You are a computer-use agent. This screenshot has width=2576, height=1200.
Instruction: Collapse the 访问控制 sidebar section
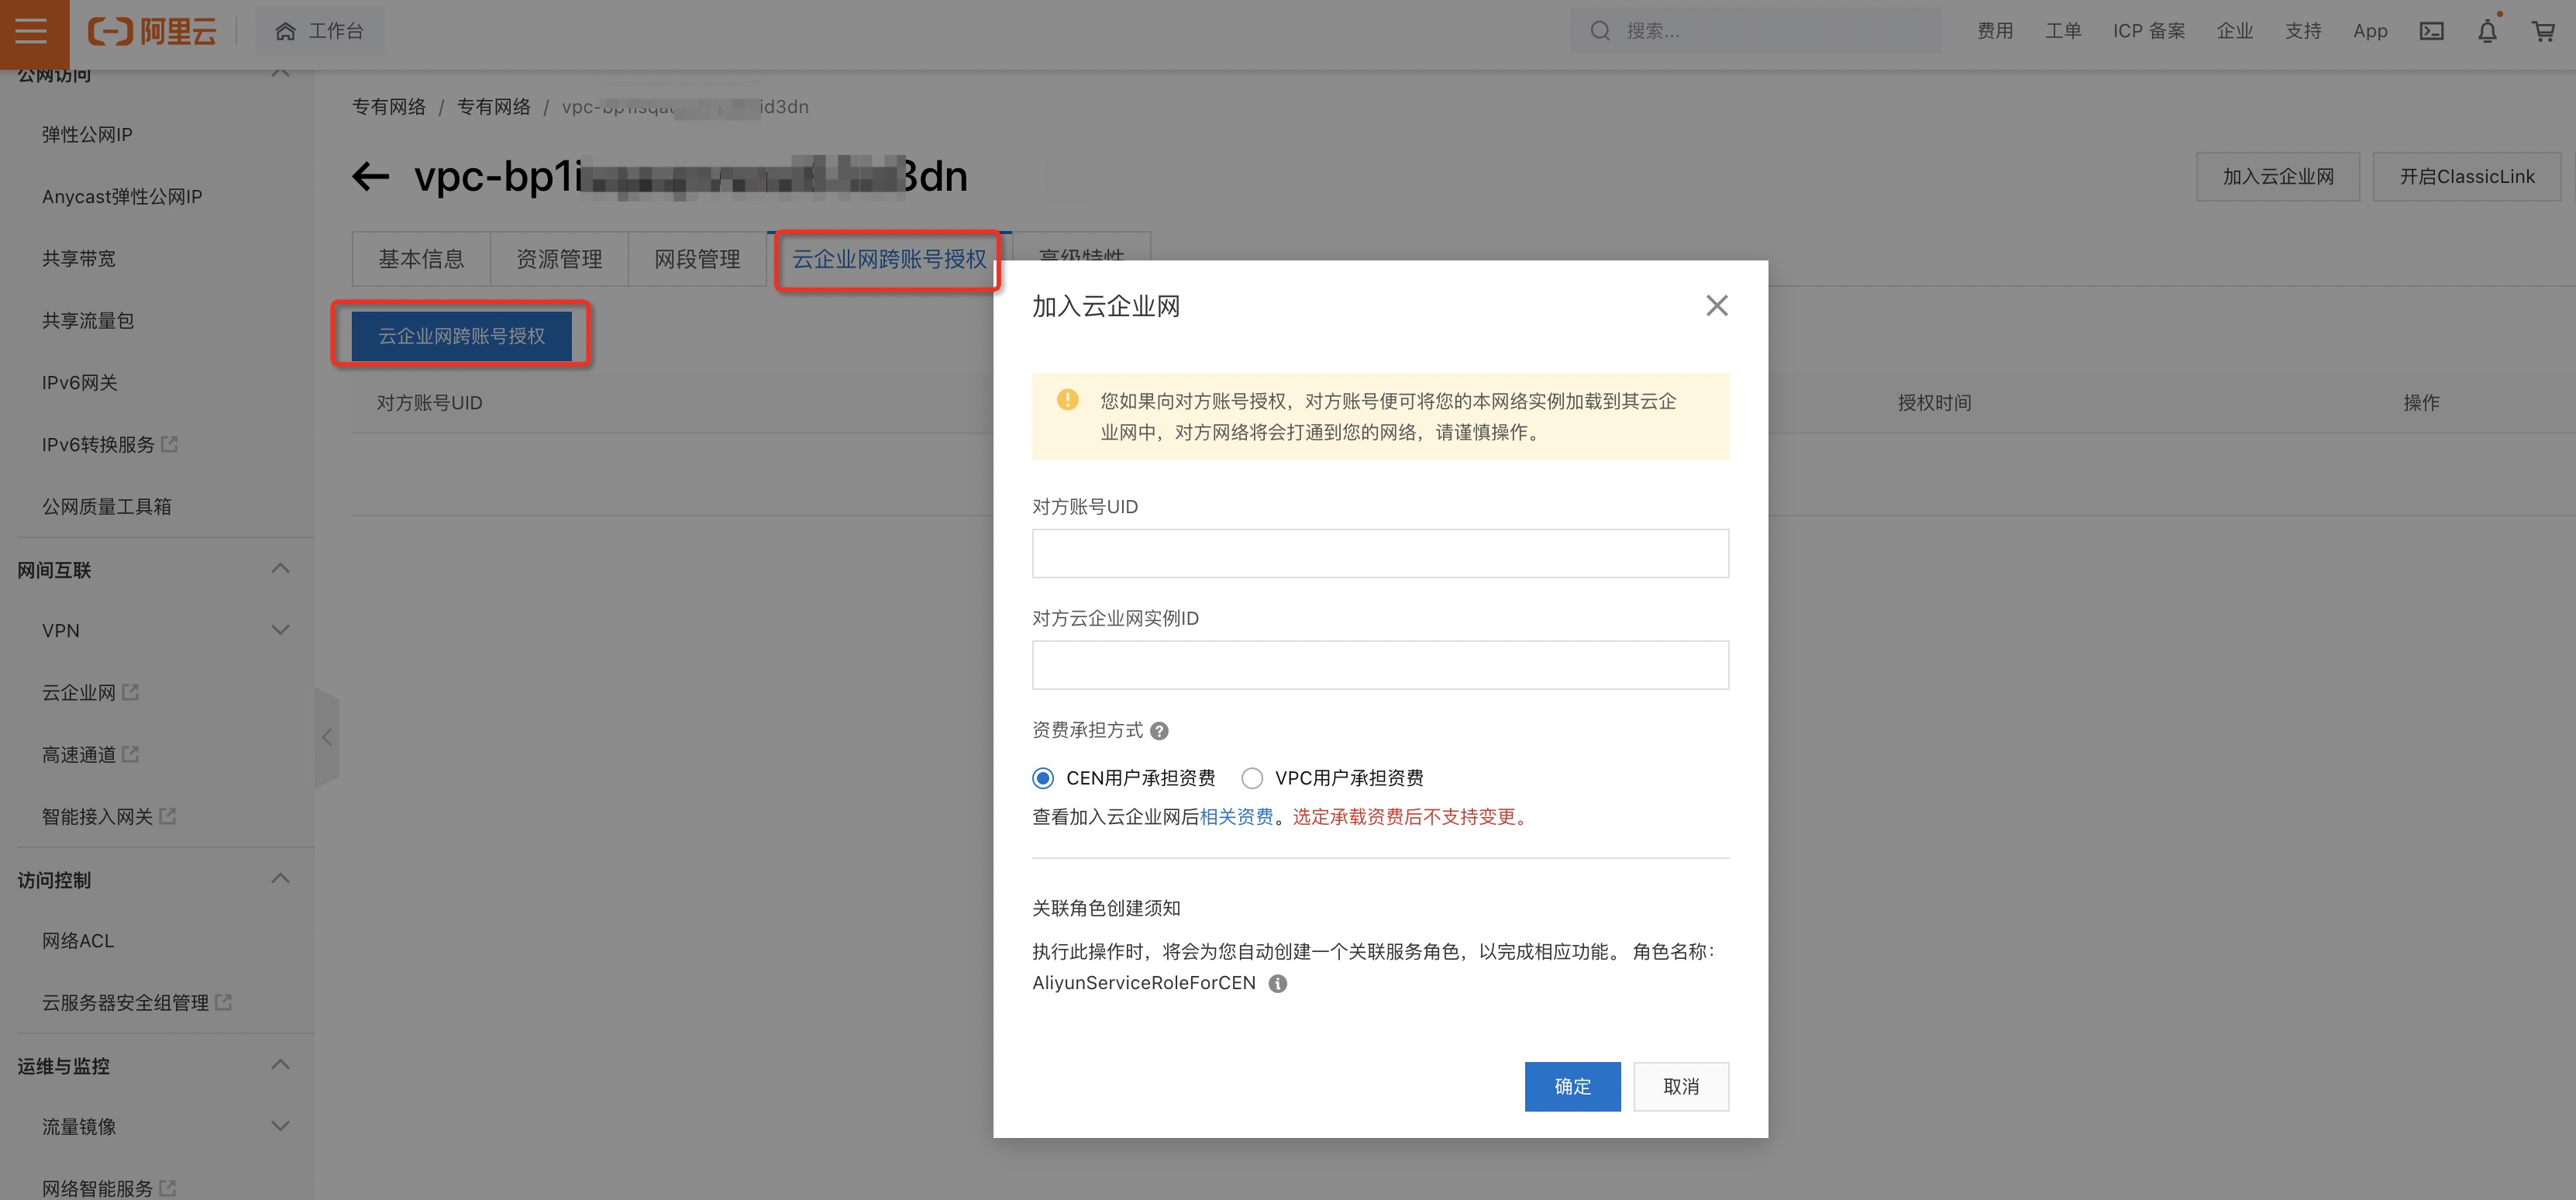pos(281,879)
